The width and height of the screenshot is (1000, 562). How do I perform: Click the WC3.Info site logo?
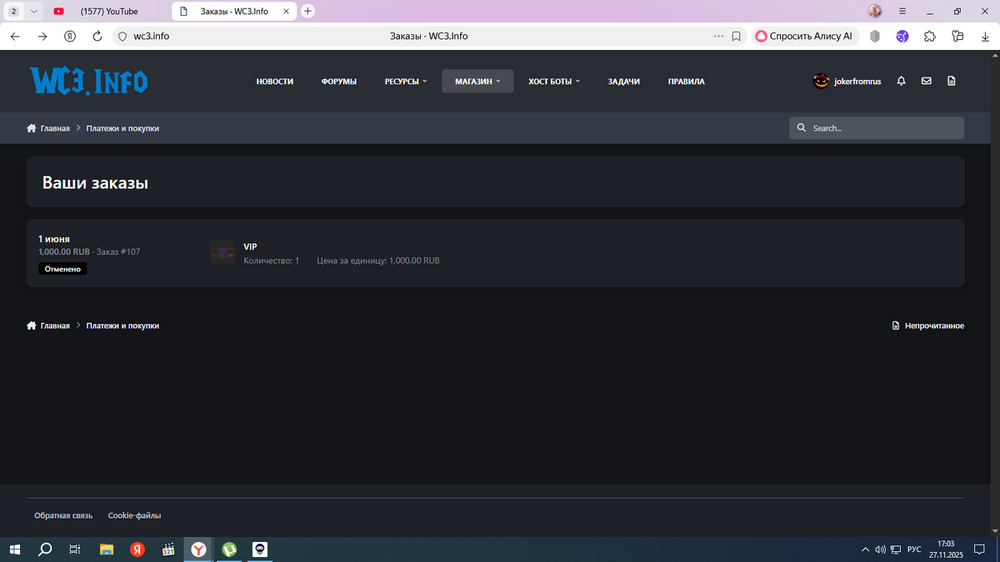tap(89, 81)
